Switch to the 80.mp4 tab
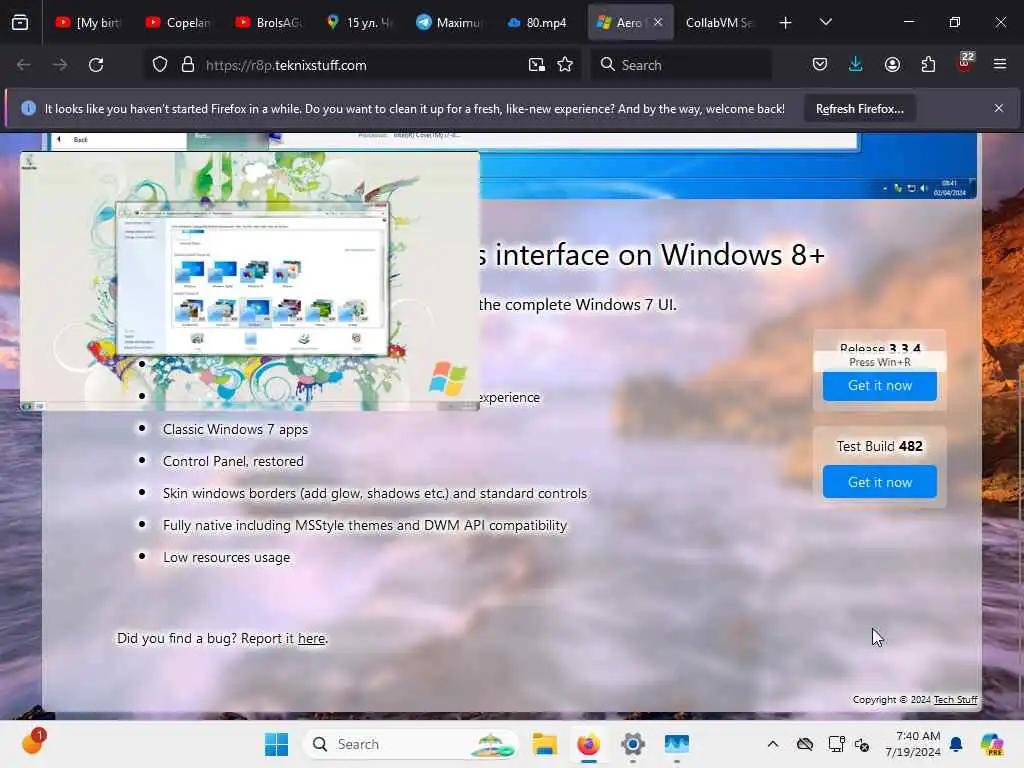The height and width of the screenshot is (768, 1024). 538,22
